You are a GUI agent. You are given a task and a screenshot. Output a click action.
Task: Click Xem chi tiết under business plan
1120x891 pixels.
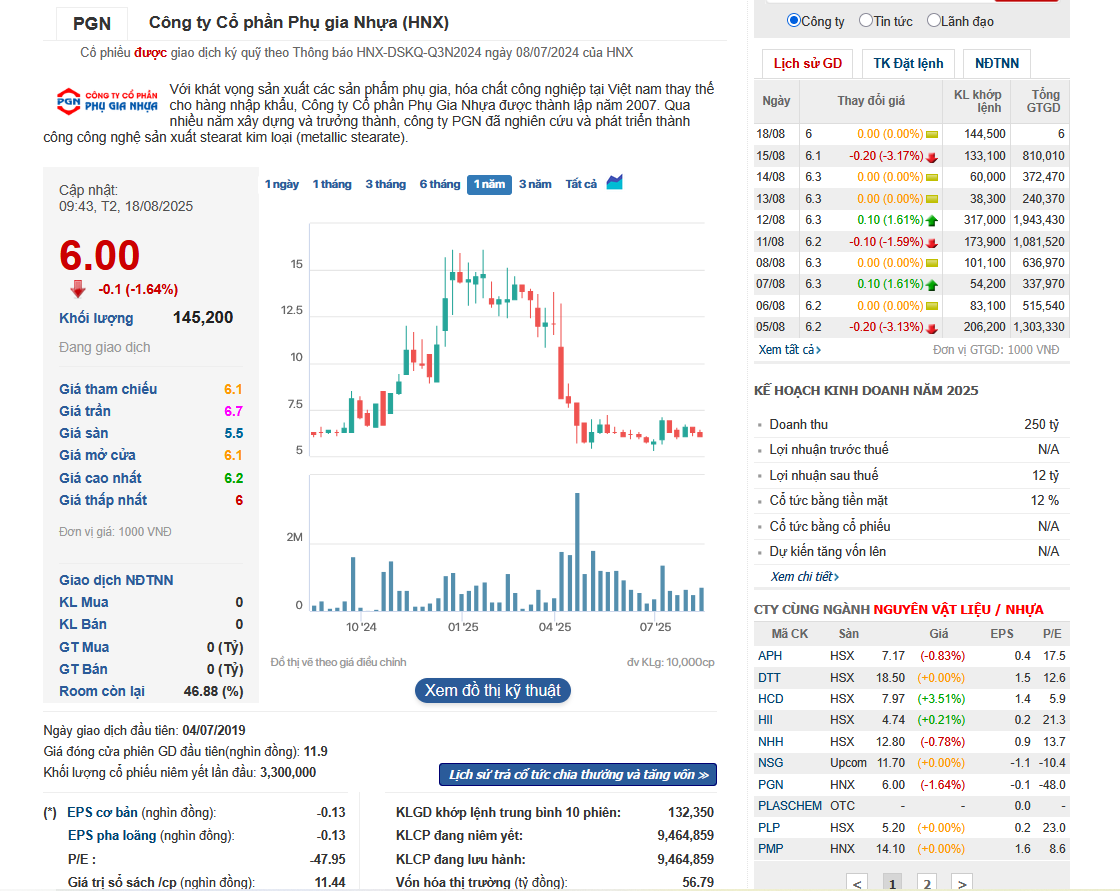pyautogui.click(x=804, y=577)
